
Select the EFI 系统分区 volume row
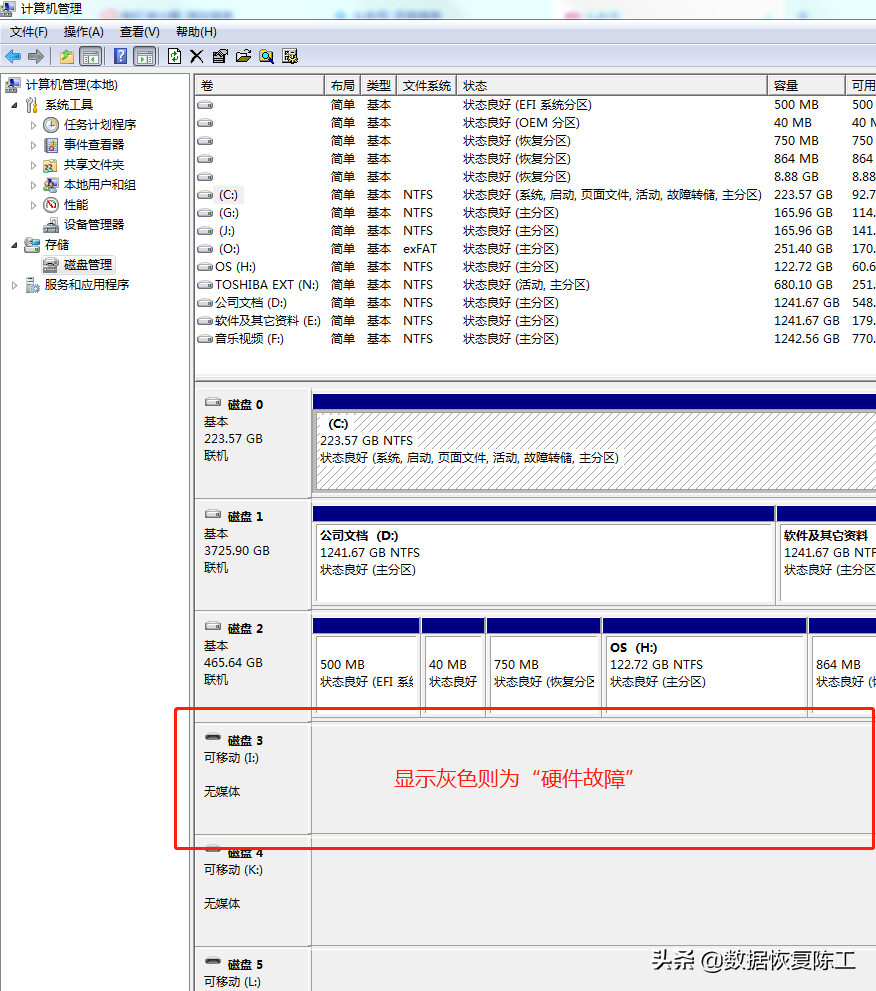pyautogui.click(x=535, y=105)
